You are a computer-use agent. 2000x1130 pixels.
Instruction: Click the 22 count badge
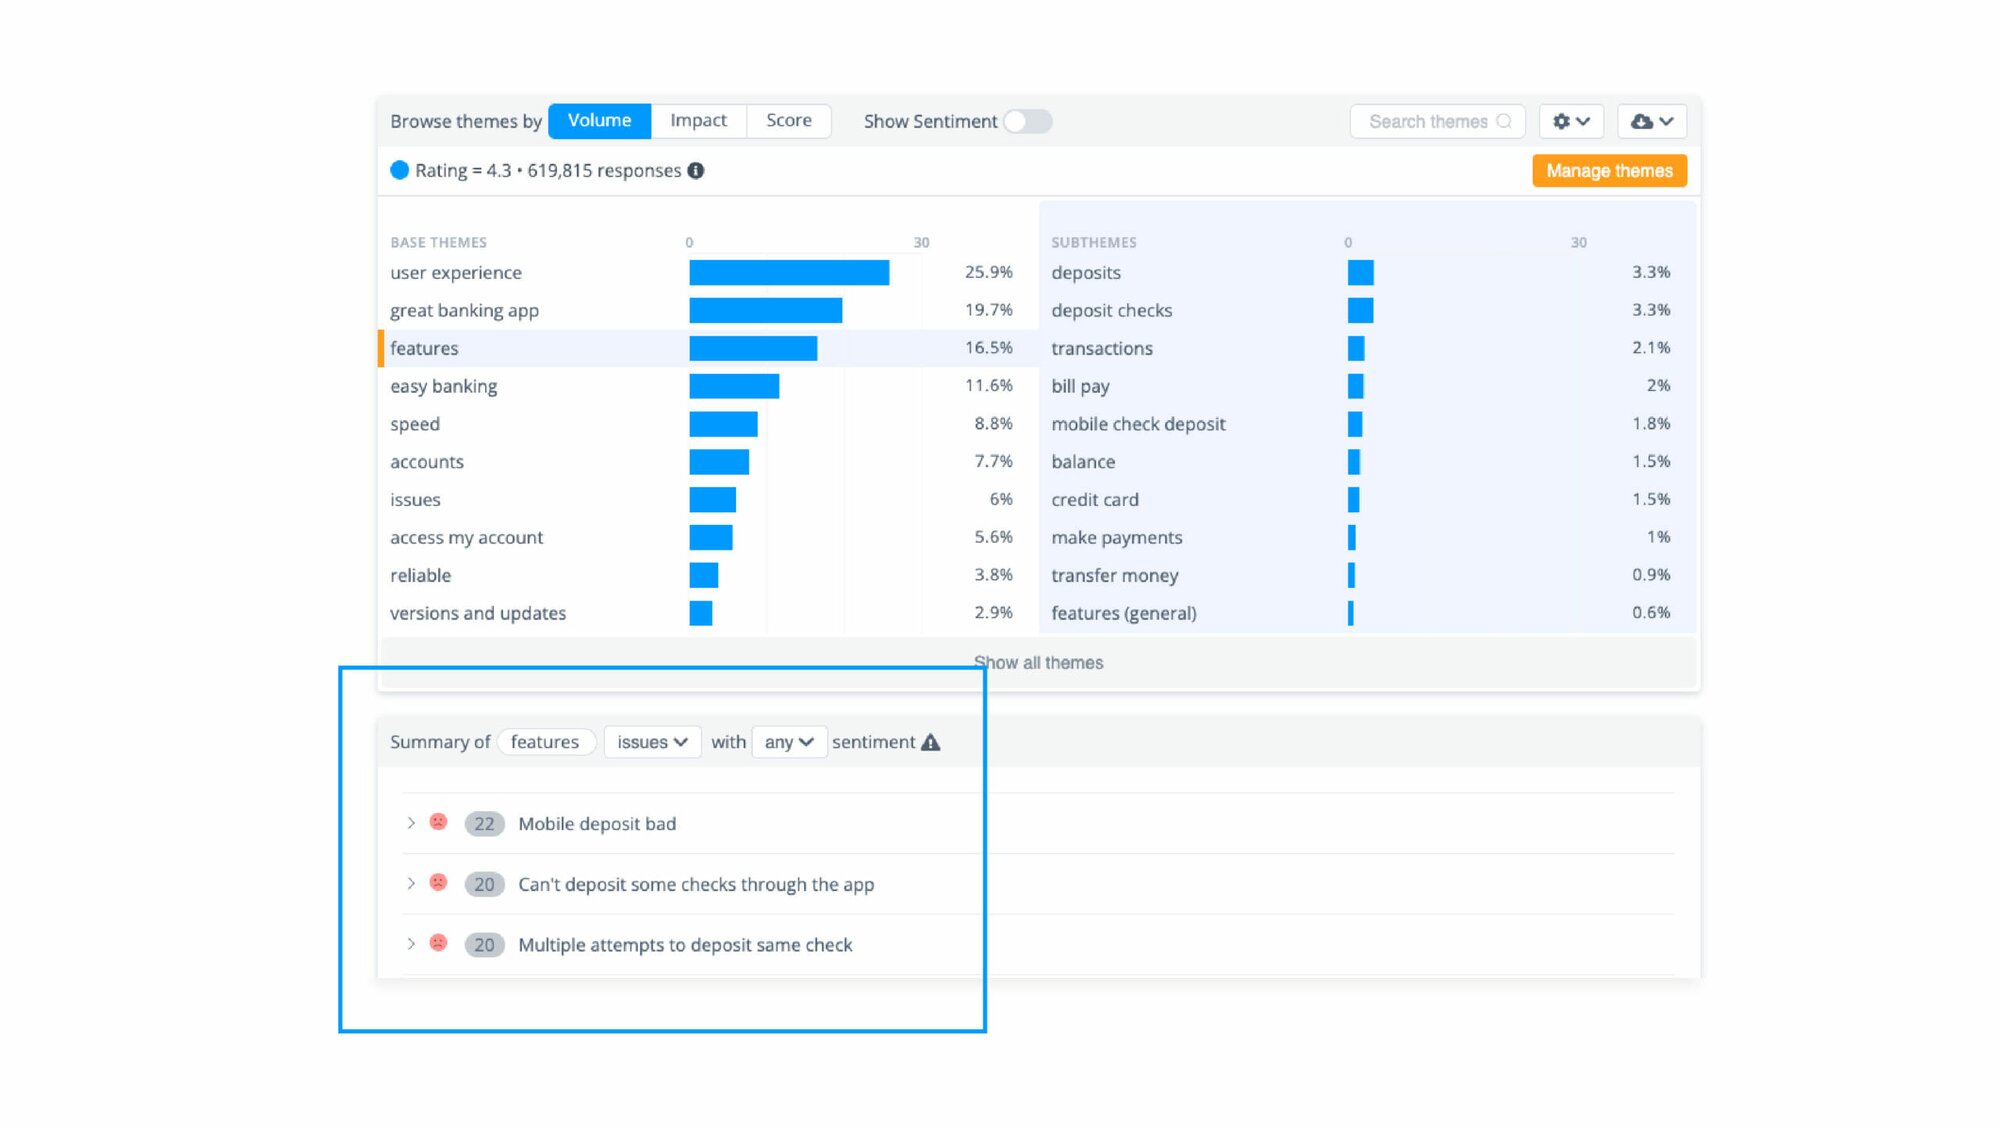[x=485, y=822]
